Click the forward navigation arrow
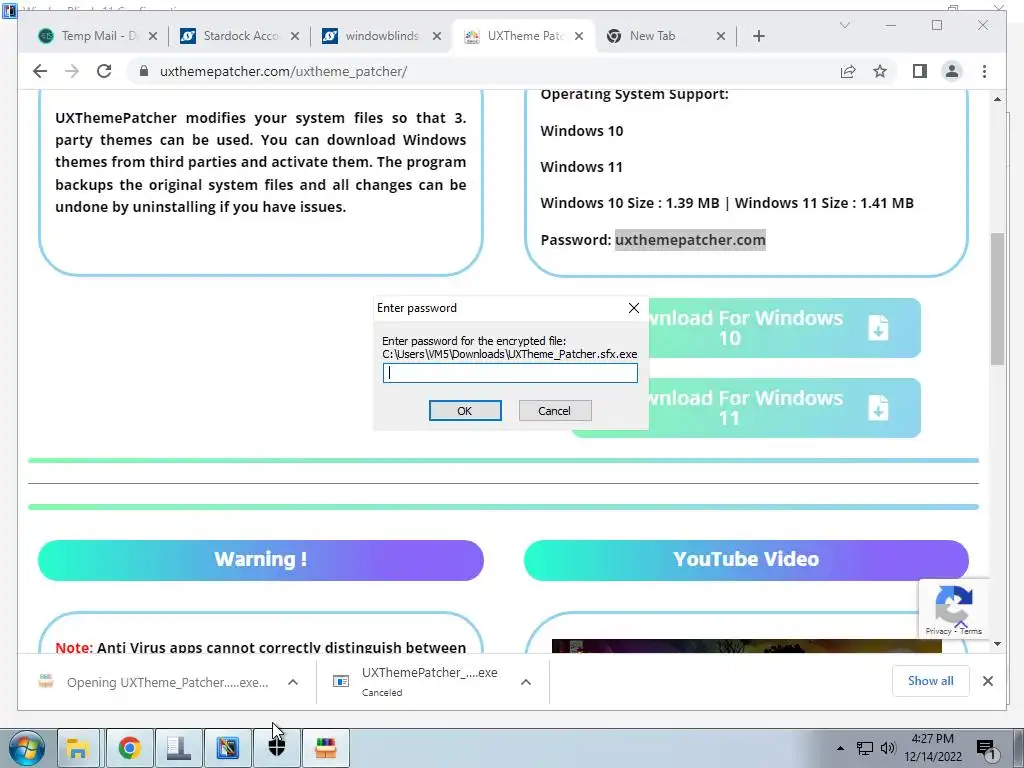Viewport: 1024px width, 768px height. (x=72, y=71)
